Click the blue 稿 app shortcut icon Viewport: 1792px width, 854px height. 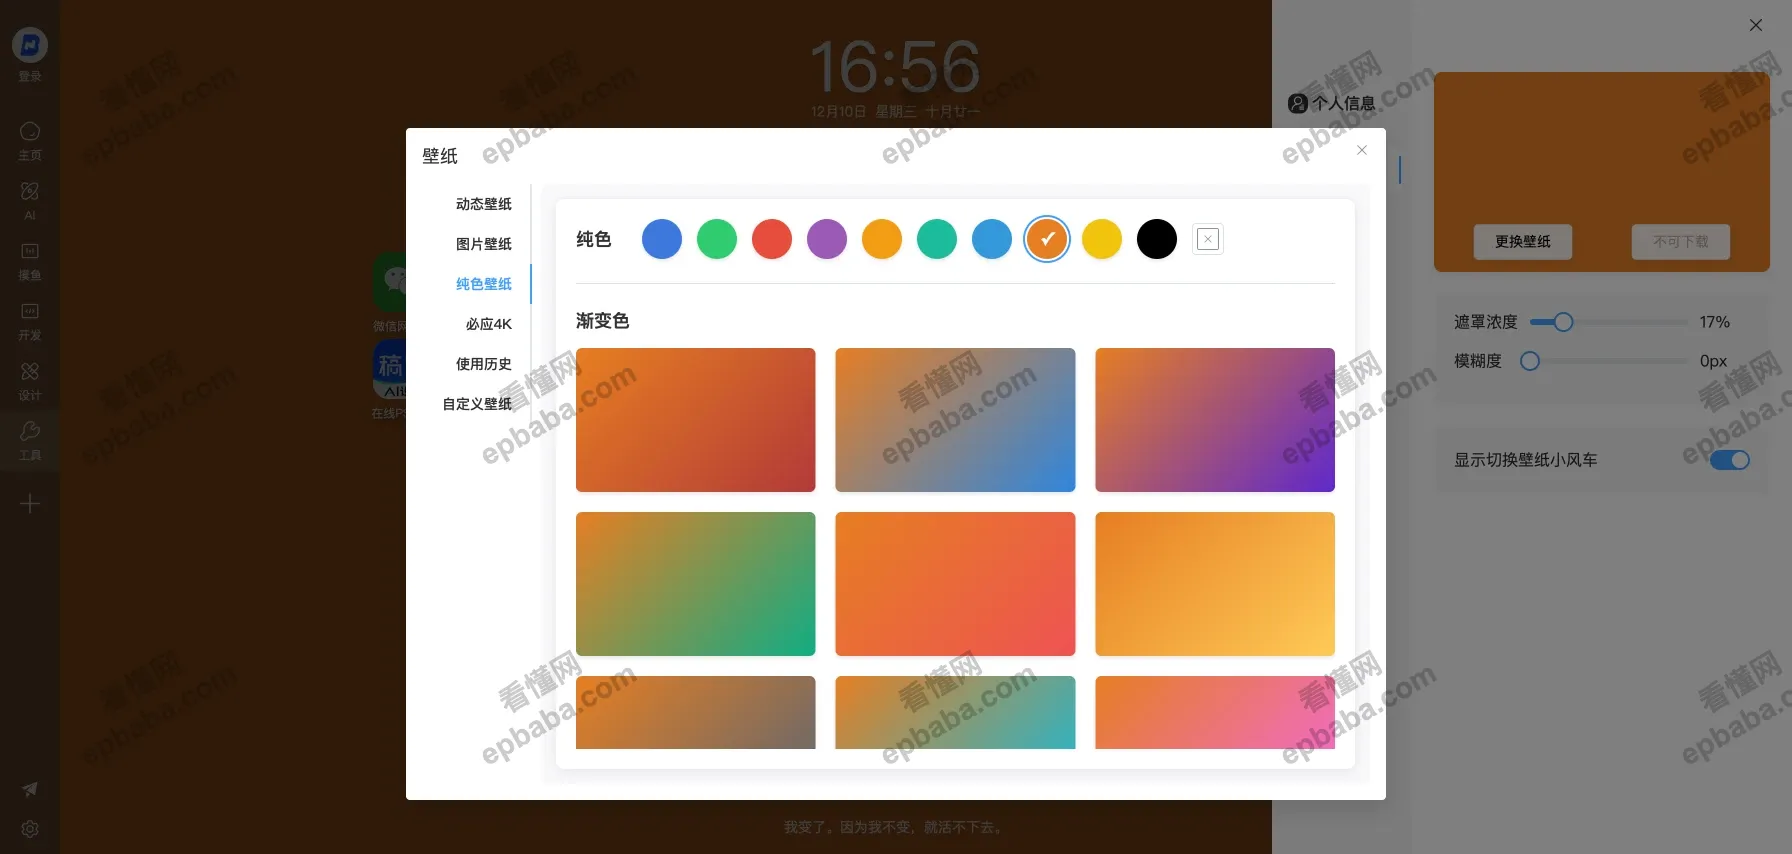[x=389, y=369]
